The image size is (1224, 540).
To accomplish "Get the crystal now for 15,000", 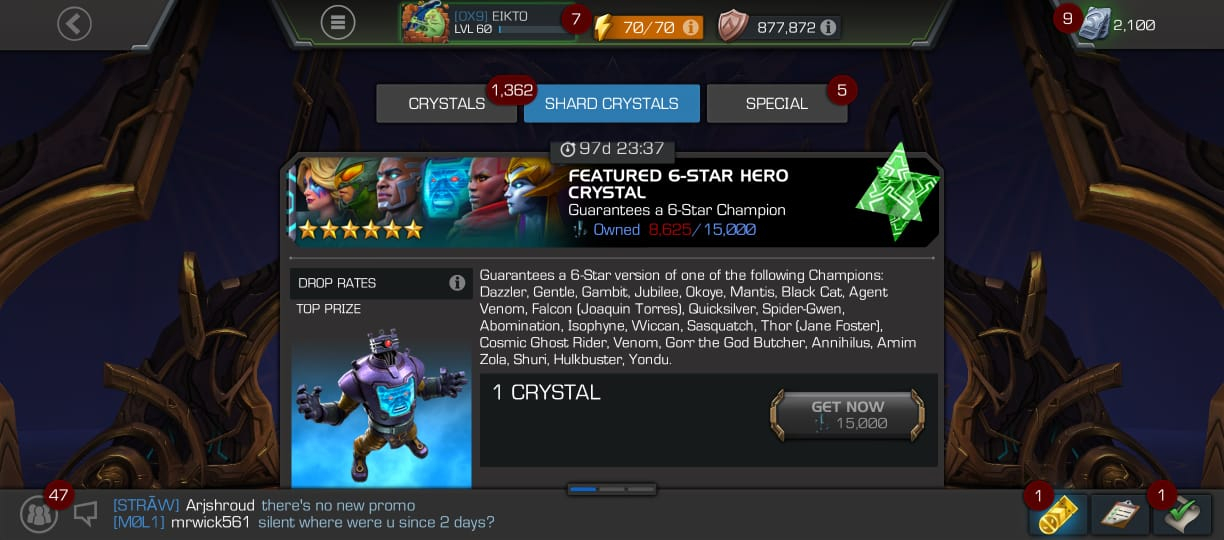I will (x=847, y=415).
